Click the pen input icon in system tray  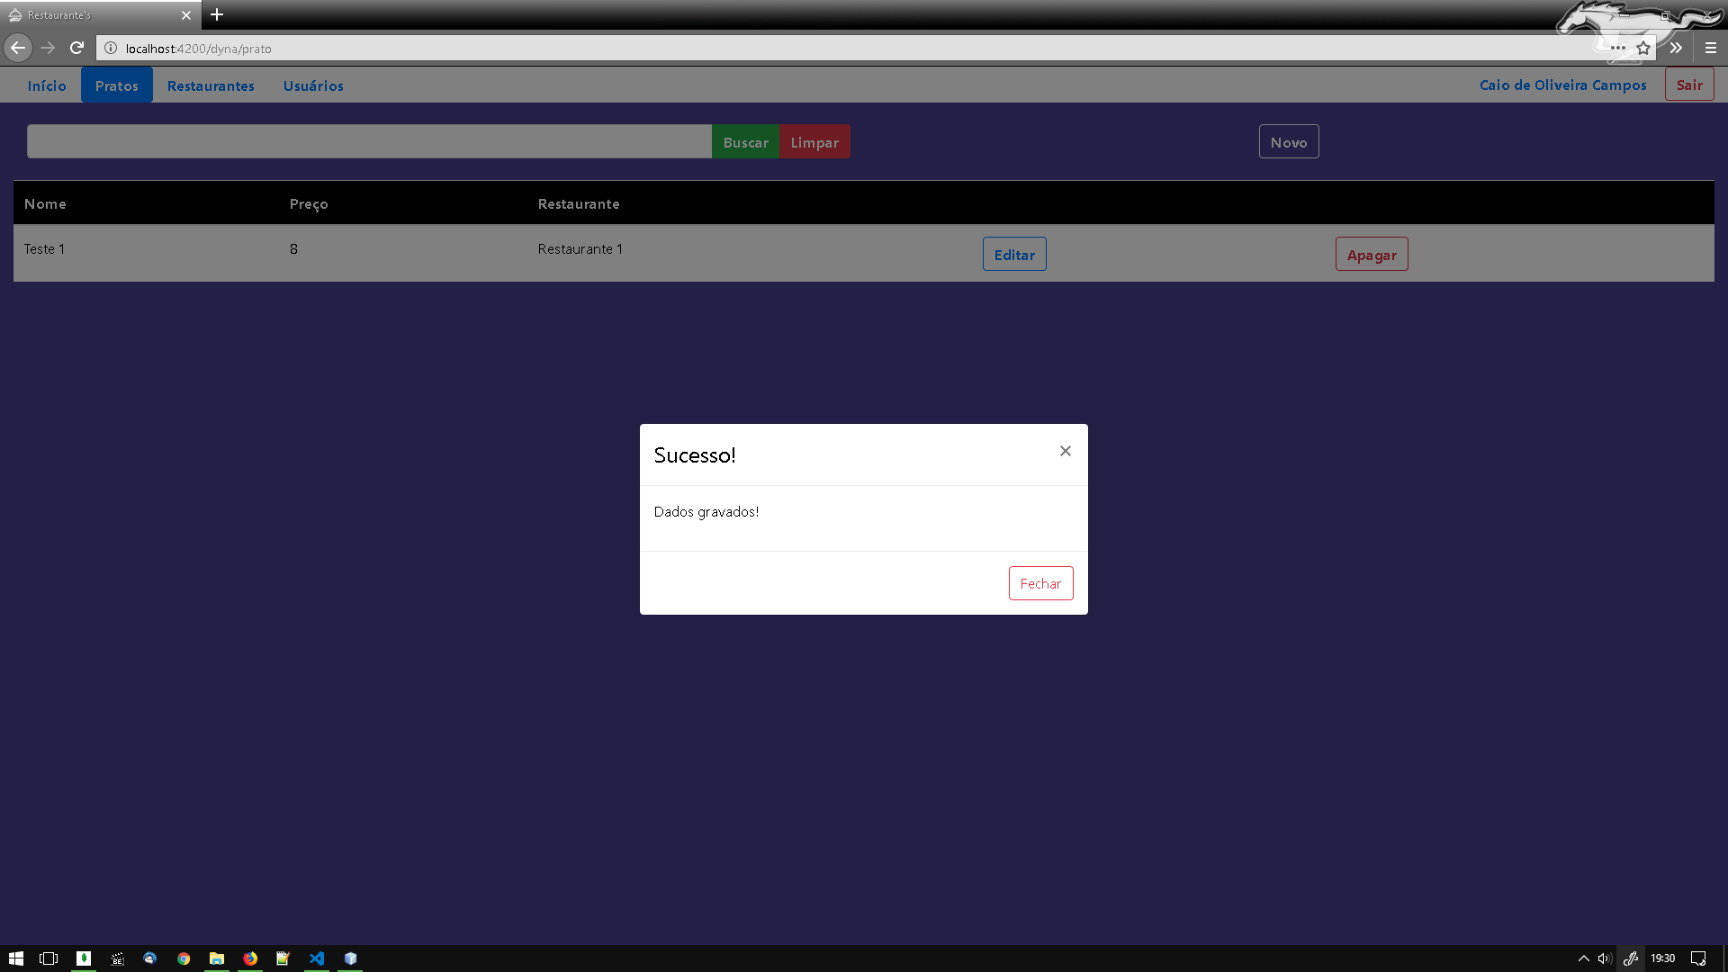point(1631,958)
